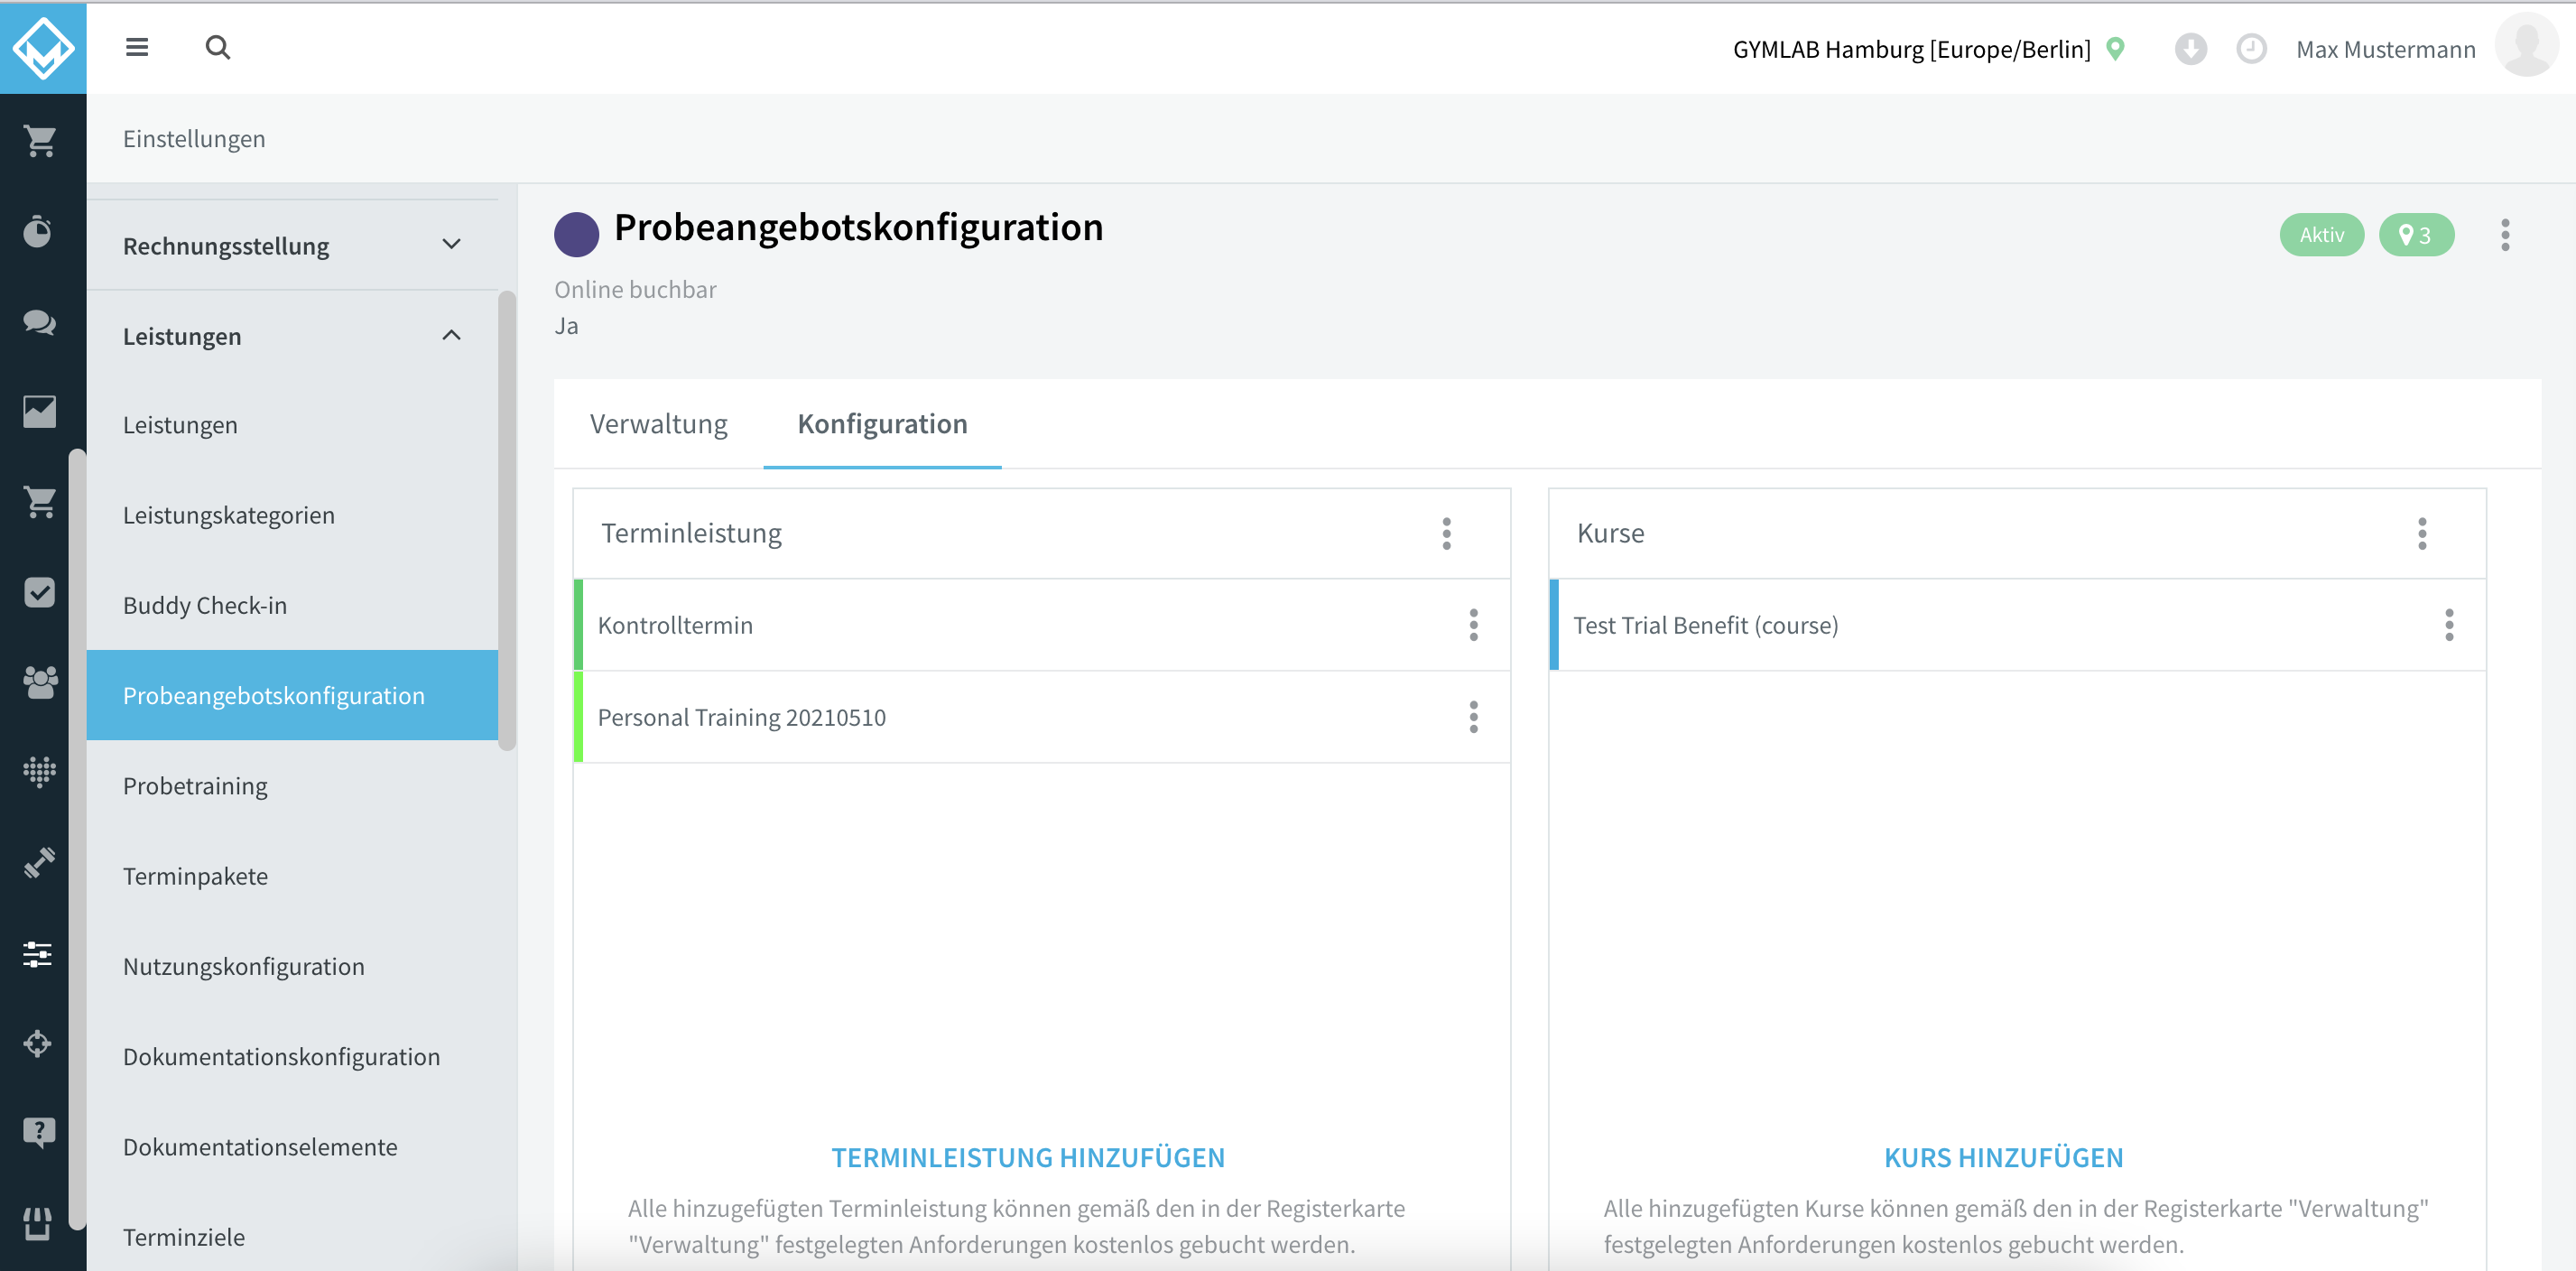This screenshot has width=2576, height=1271.
Task: Open Dokumentationselemente settings
Action: (292, 1147)
